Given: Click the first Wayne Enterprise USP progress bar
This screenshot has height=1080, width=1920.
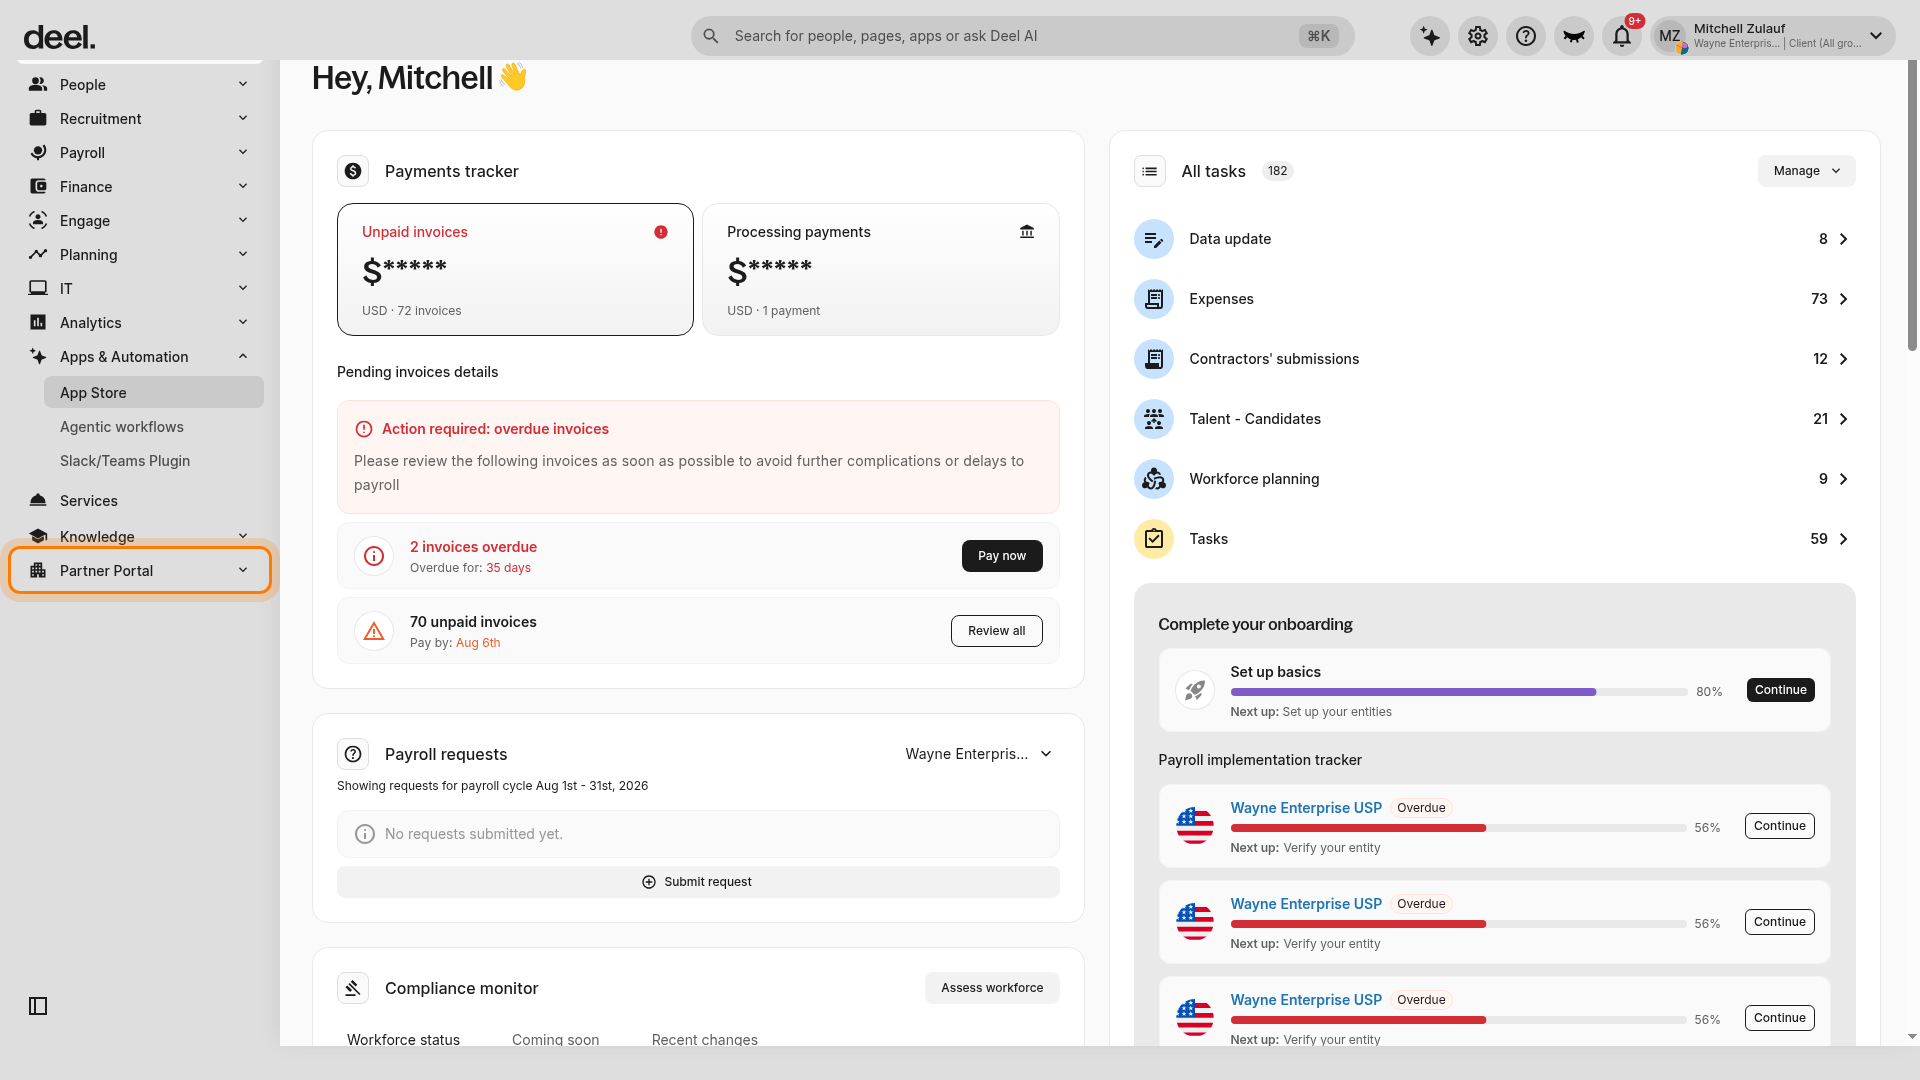Looking at the screenshot, I should (1458, 828).
